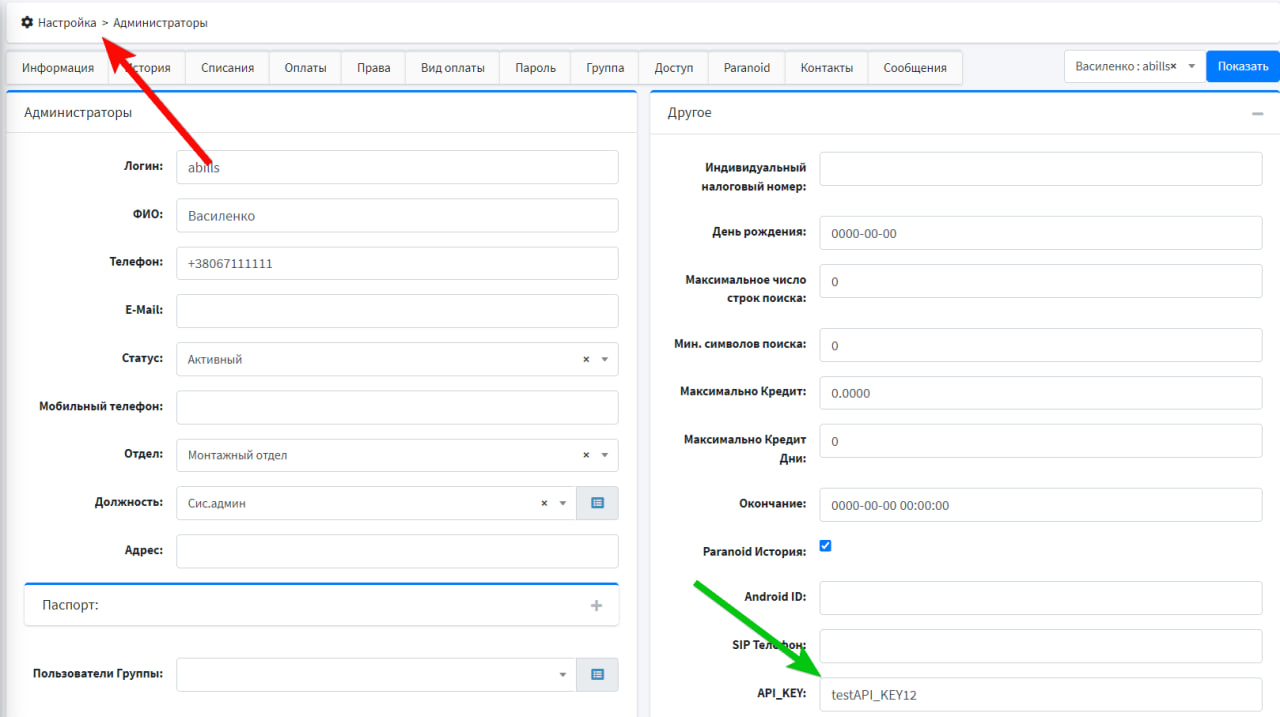This screenshot has width=1280, height=717.
Task: Focus the E-Mail text field
Action: (x=397, y=311)
